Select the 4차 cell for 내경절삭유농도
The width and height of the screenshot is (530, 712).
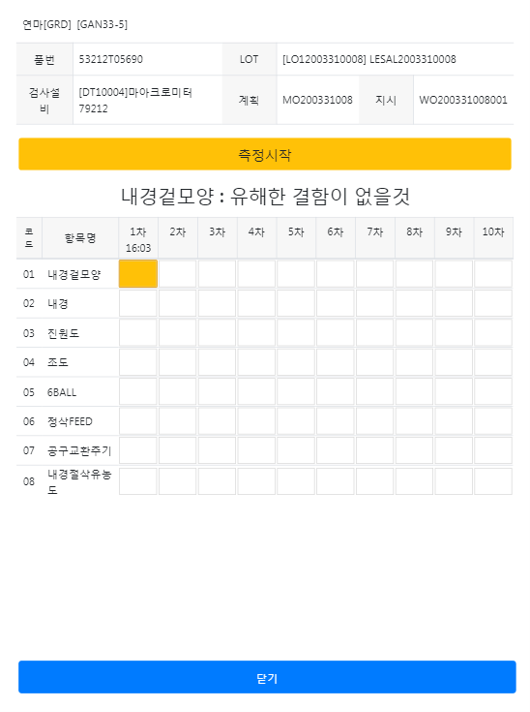point(257,481)
